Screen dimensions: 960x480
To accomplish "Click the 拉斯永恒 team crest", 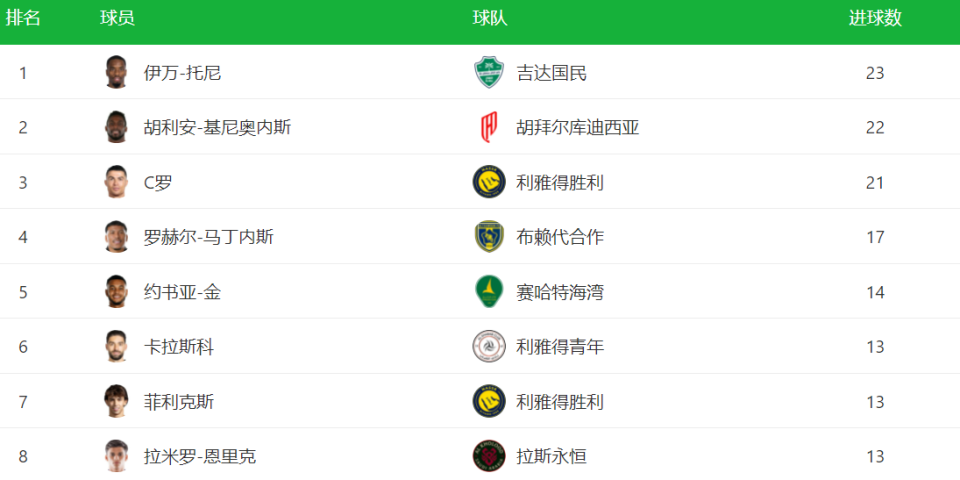I will (488, 456).
